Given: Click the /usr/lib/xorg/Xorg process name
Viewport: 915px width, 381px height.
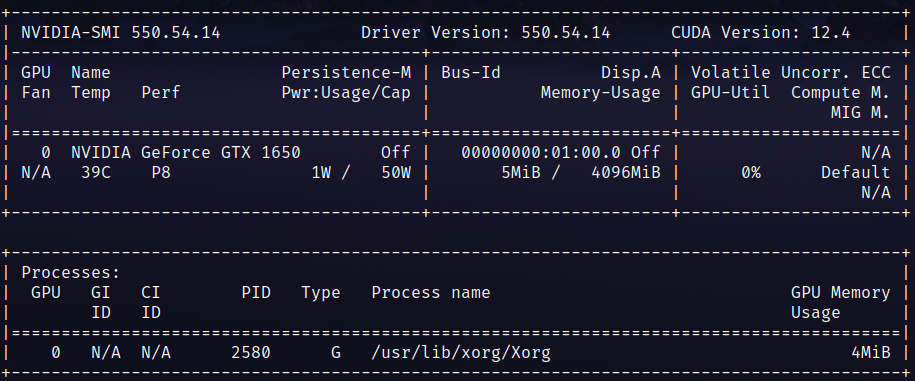Looking at the screenshot, I should point(461,353).
